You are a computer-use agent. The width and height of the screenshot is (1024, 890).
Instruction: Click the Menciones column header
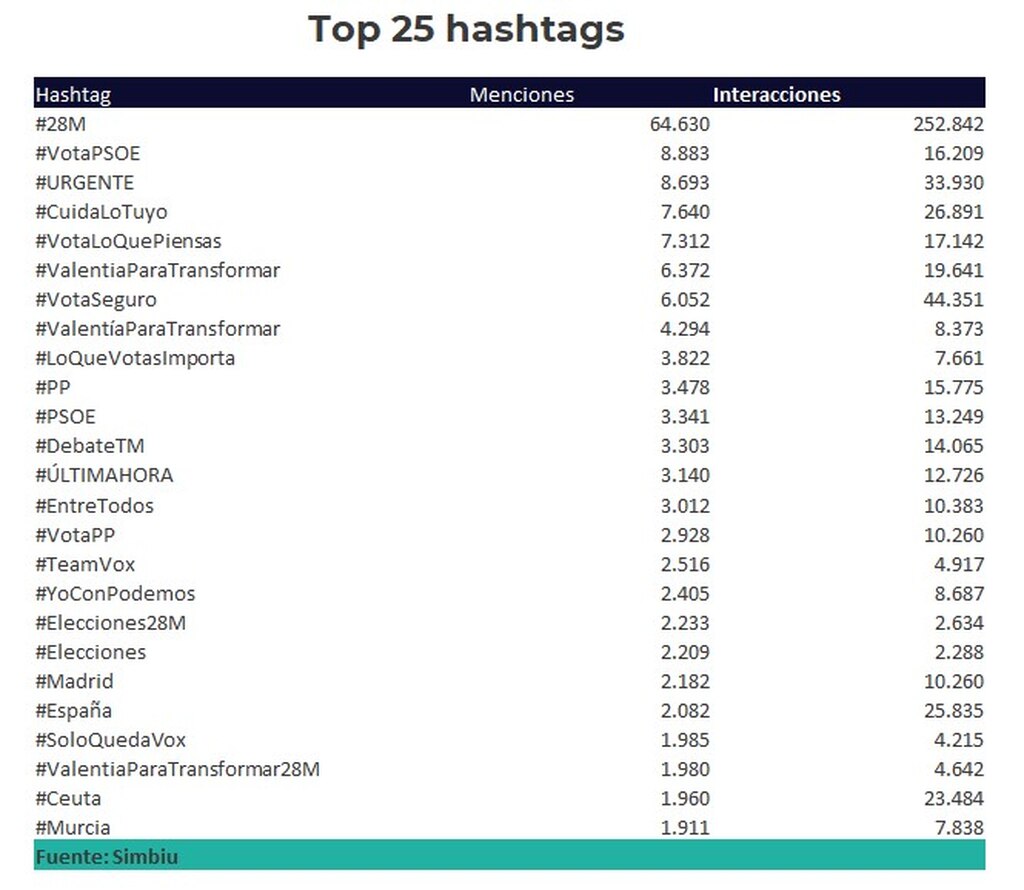(522, 95)
